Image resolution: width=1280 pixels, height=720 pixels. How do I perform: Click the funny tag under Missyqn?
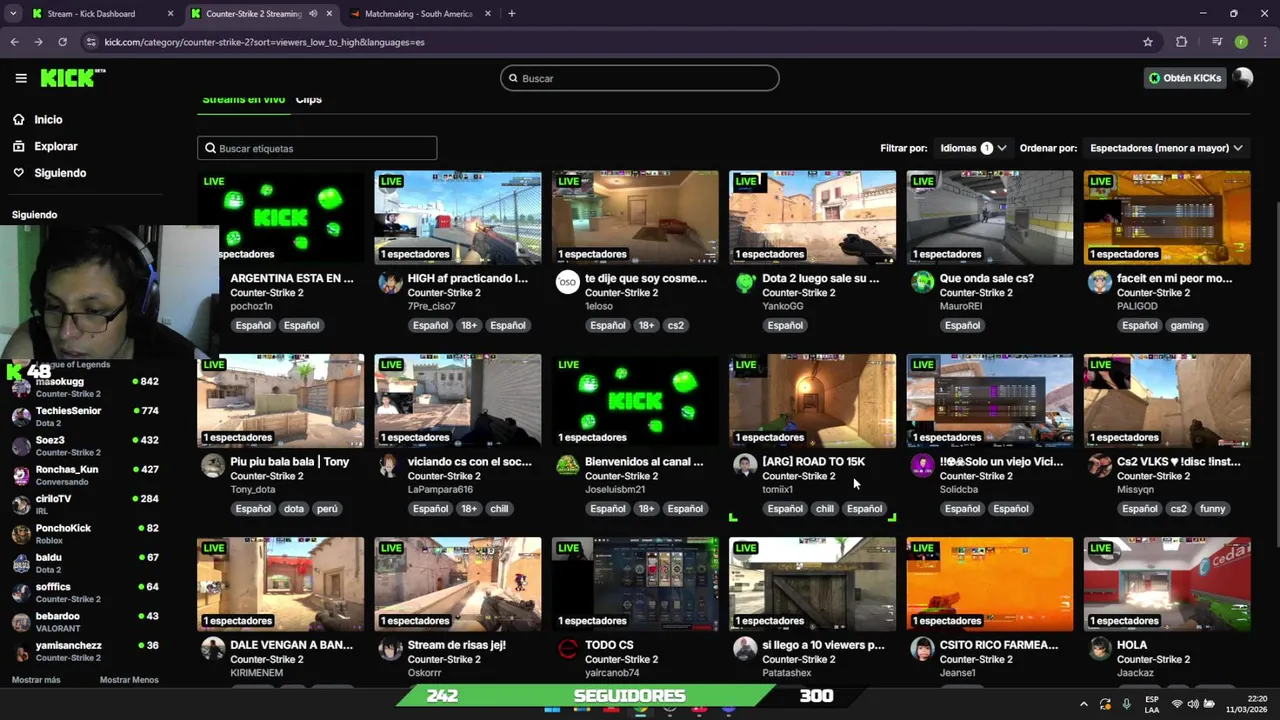pyautogui.click(x=1212, y=509)
